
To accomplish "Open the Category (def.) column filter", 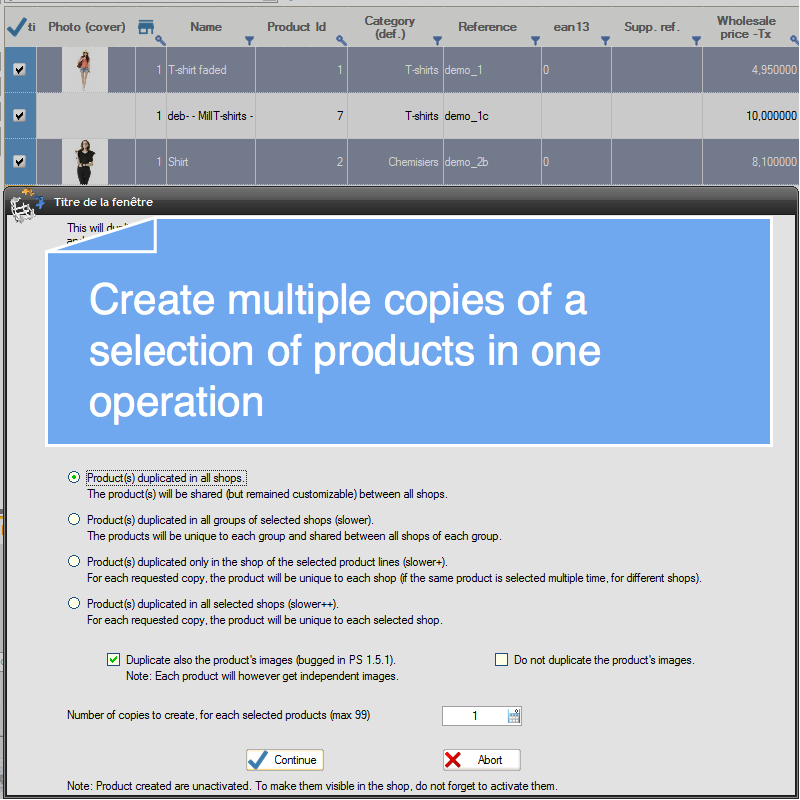I will coord(437,41).
